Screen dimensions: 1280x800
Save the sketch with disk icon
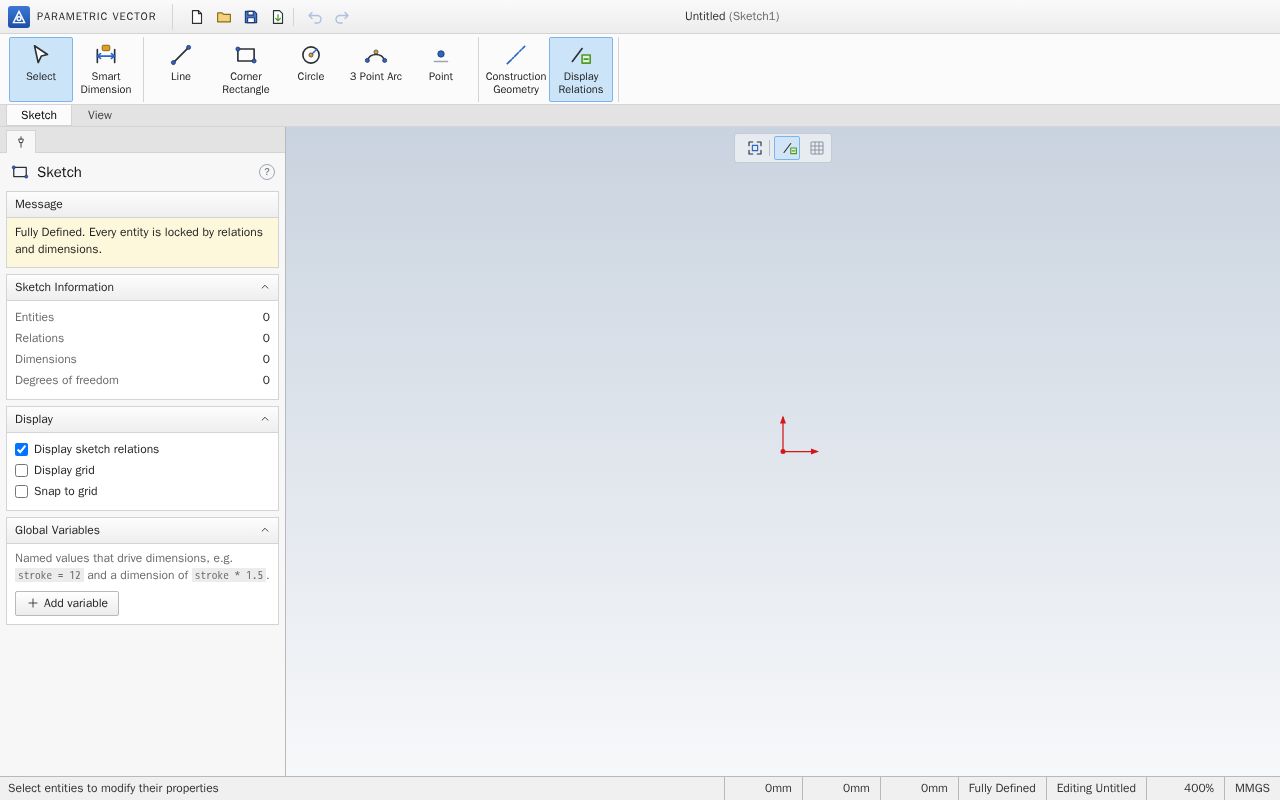coord(251,17)
